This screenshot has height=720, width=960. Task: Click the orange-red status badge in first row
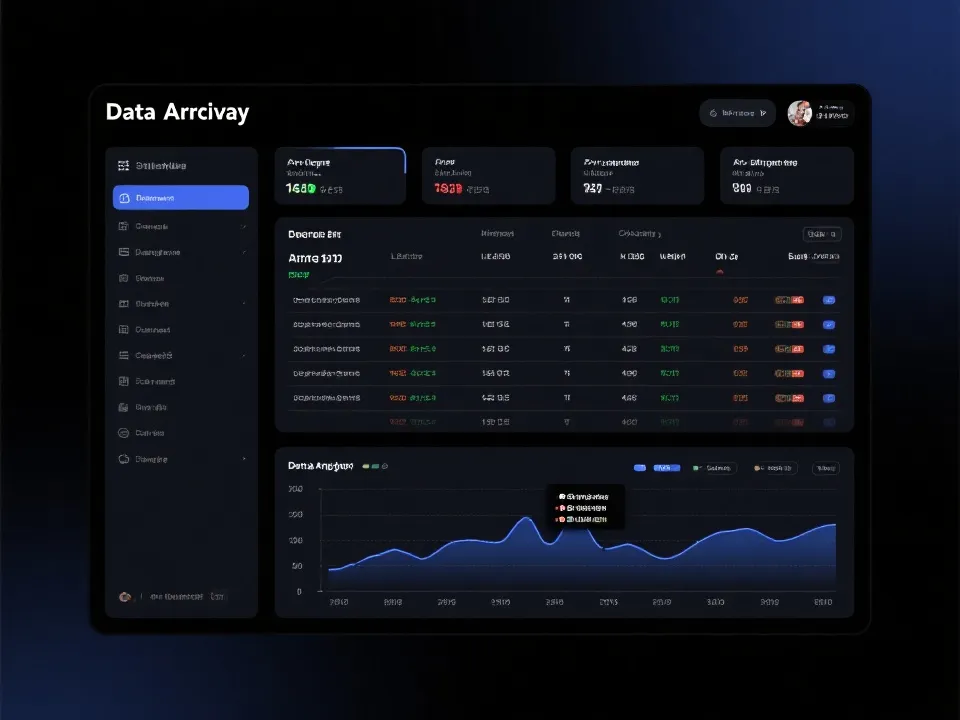tap(789, 300)
